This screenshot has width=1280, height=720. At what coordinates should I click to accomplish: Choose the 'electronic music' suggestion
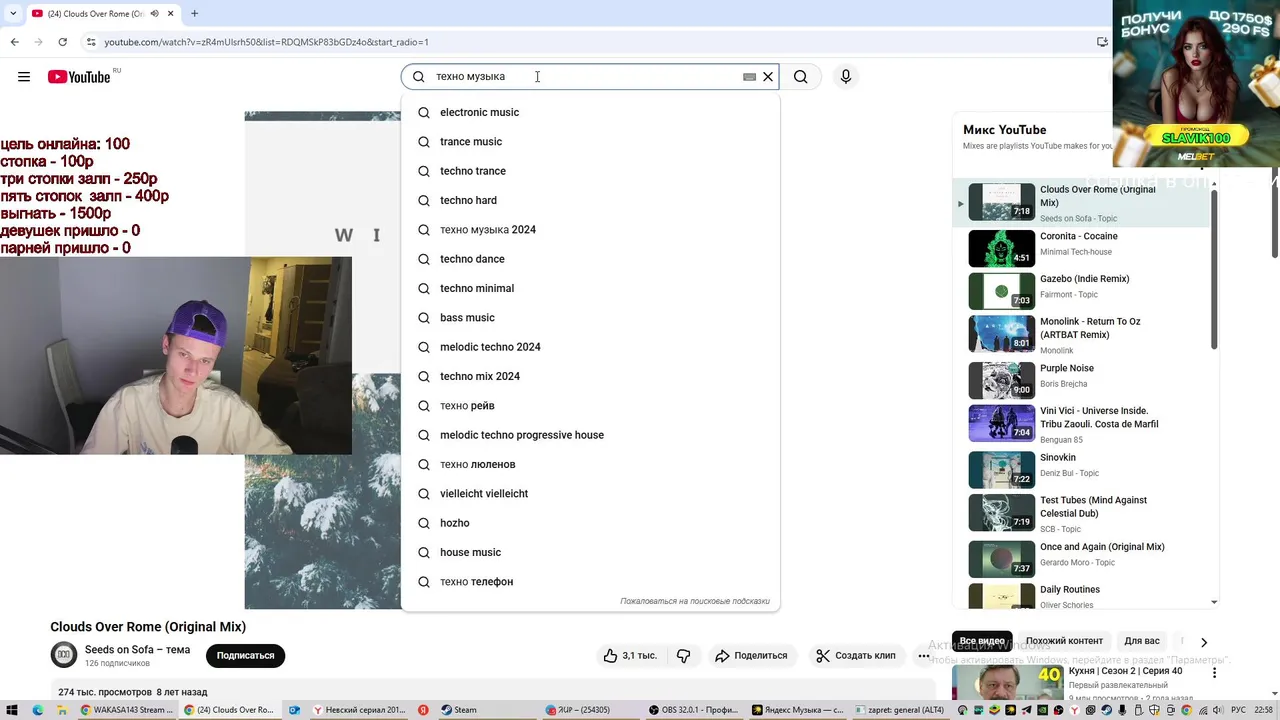590,112
